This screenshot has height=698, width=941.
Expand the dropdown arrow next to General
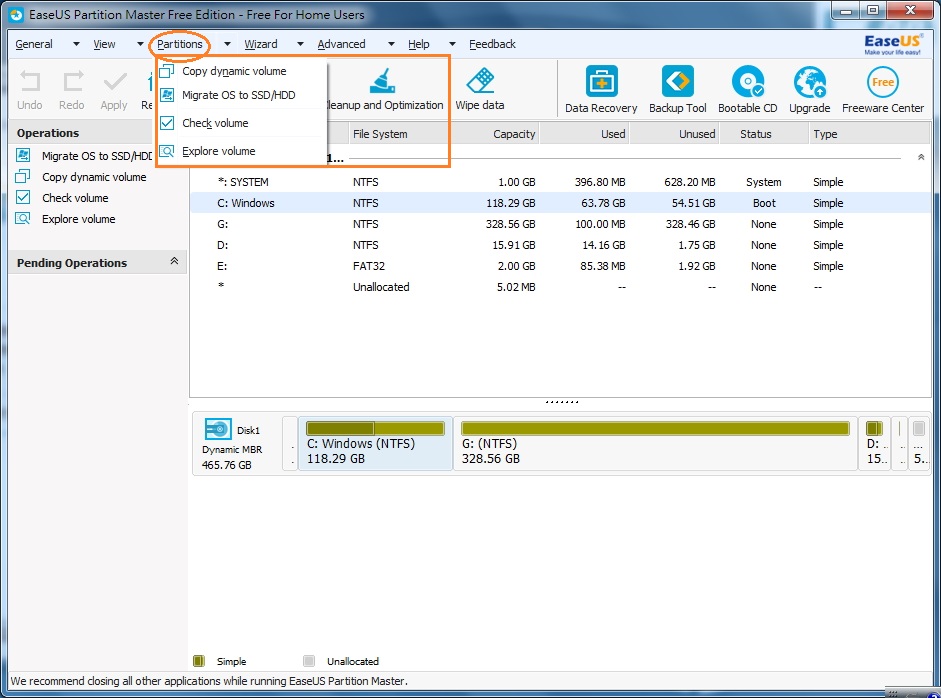(76, 44)
